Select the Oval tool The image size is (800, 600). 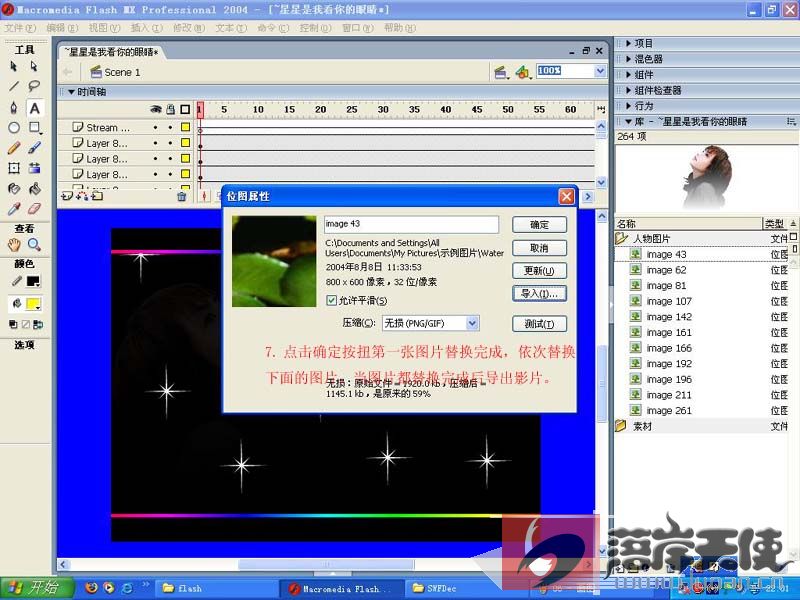[x=14, y=128]
